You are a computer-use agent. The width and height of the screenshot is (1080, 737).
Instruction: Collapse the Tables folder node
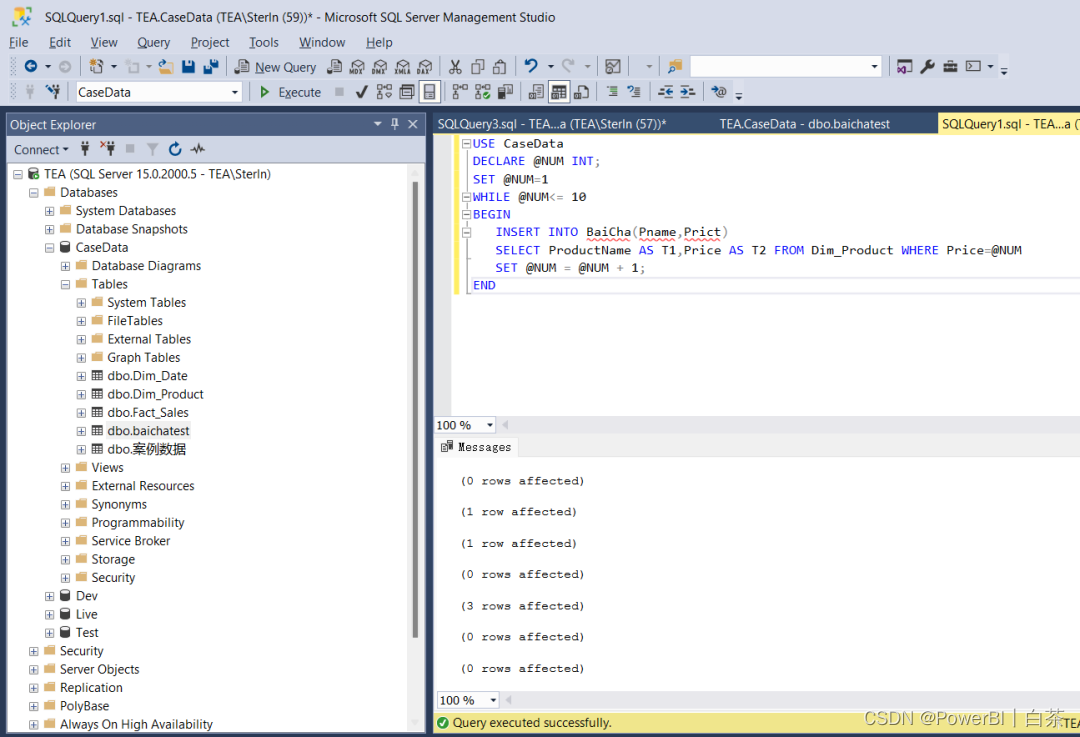[65, 284]
